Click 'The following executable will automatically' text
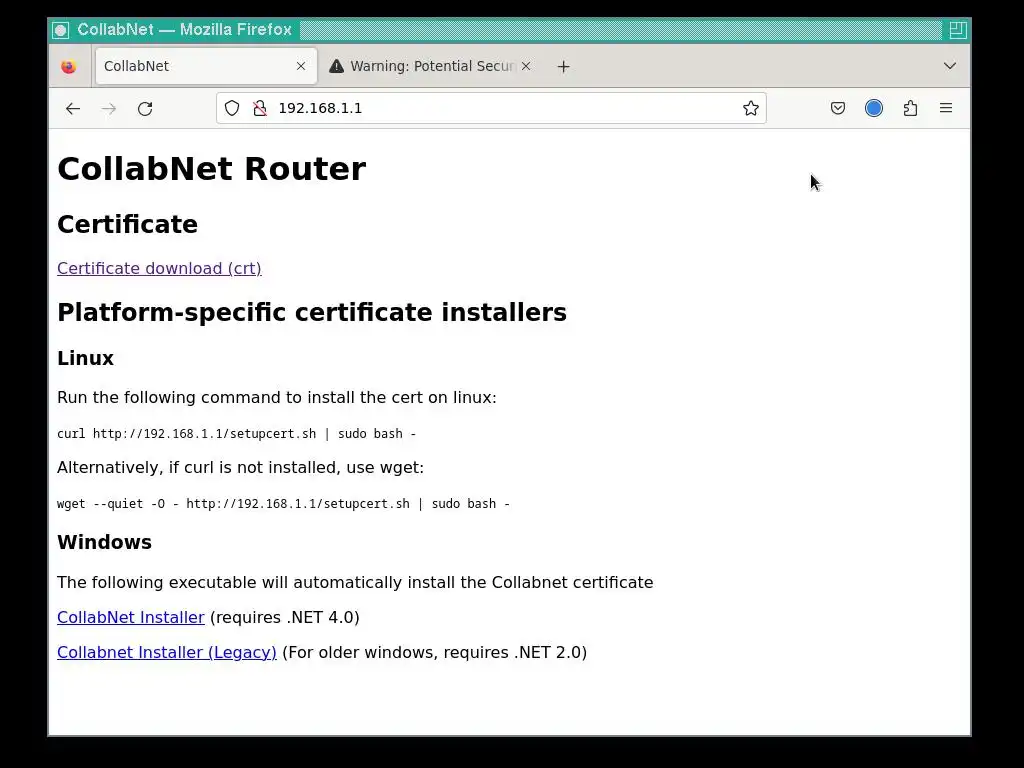Screen dimensions: 1024x768 pos(355,583)
